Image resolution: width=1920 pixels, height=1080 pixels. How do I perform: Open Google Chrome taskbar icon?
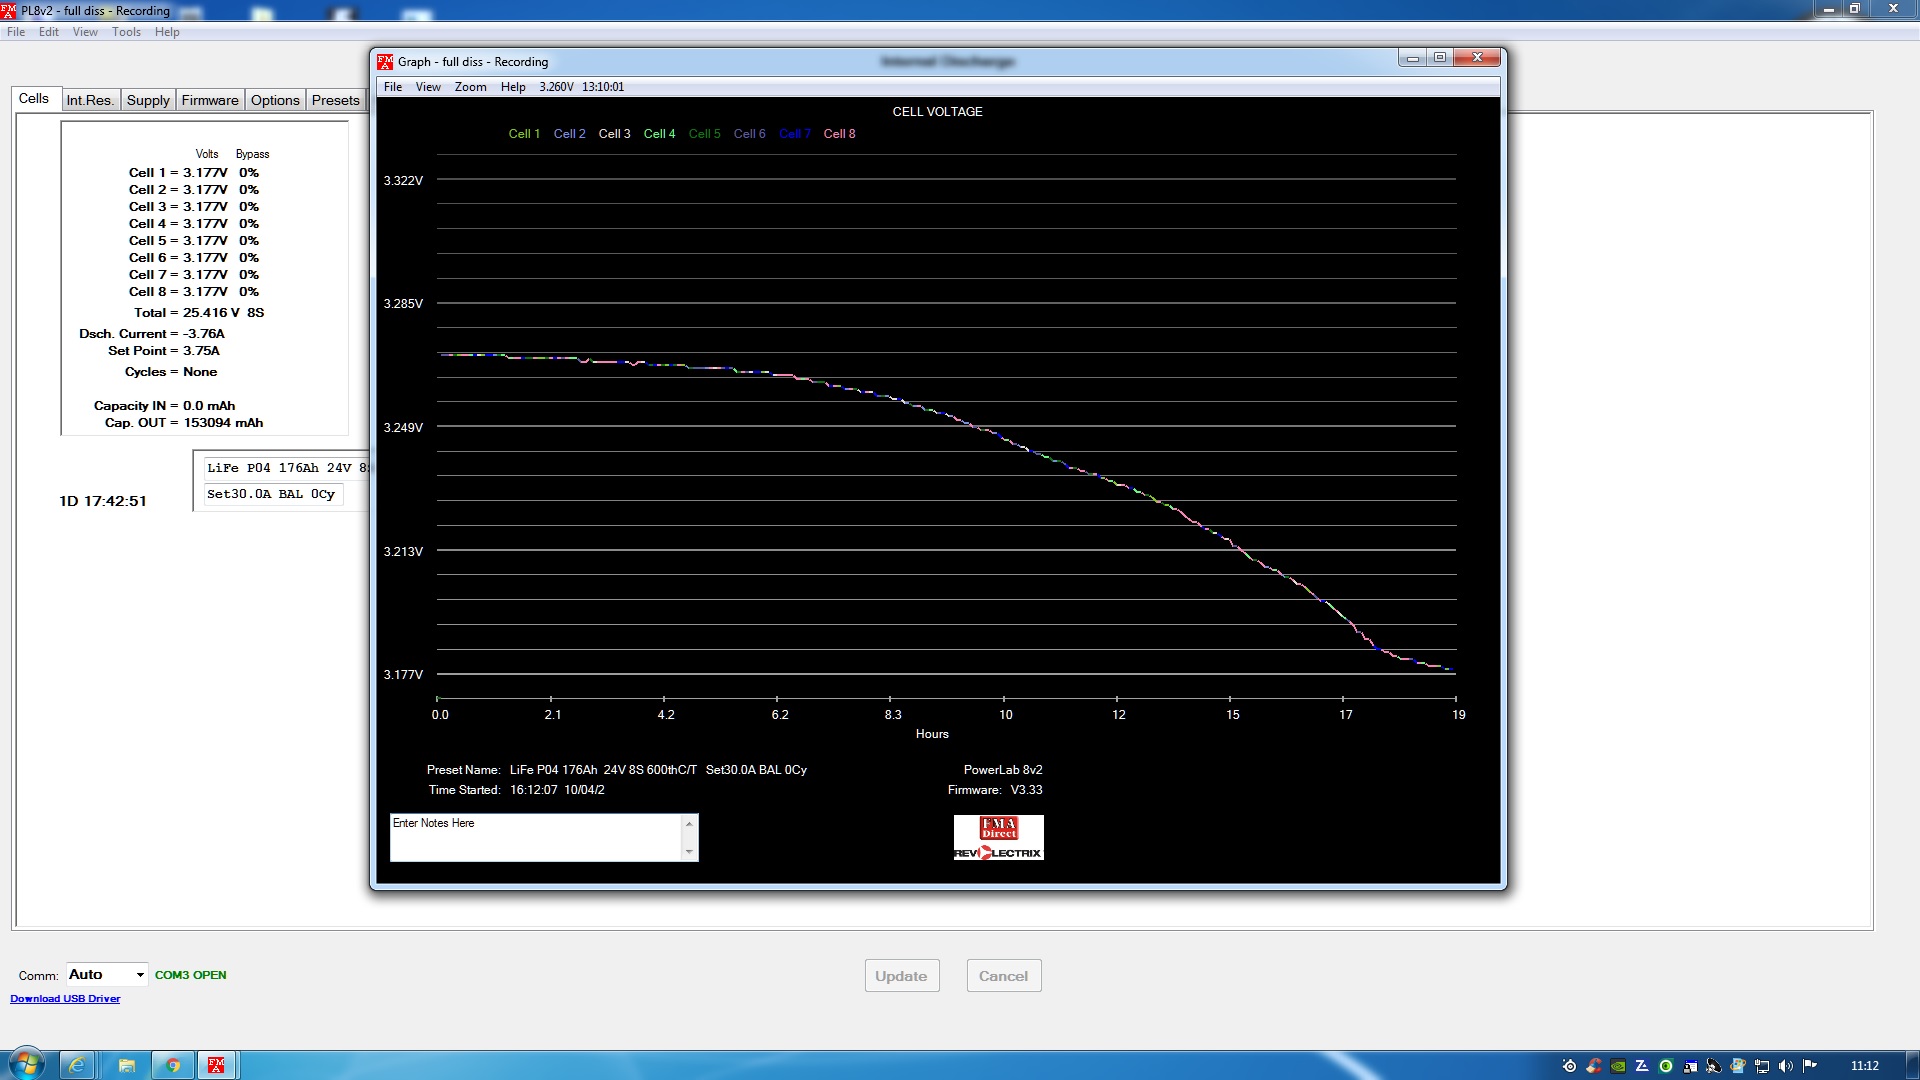(x=173, y=1065)
